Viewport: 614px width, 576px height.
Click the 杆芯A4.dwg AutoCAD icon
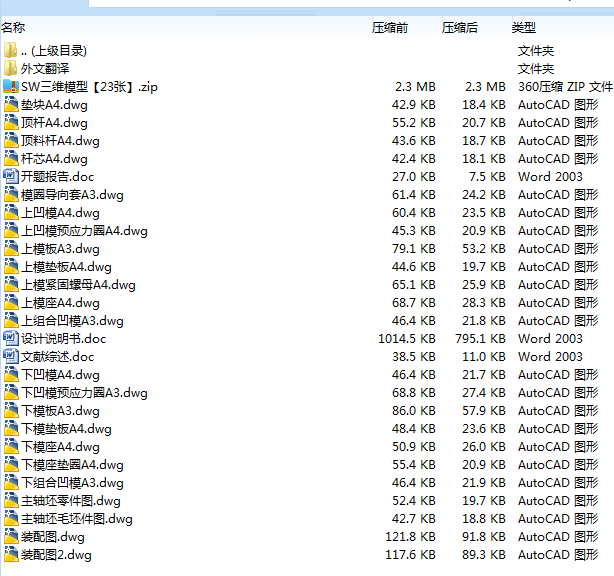point(11,158)
